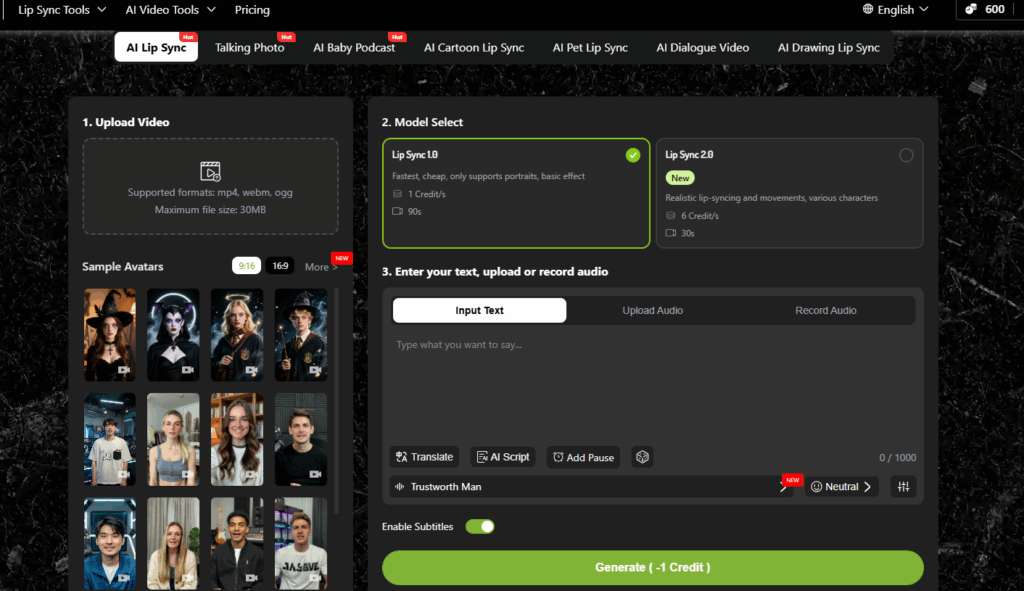
Task: Disable the Enable Subtitles toggle
Action: (x=480, y=527)
